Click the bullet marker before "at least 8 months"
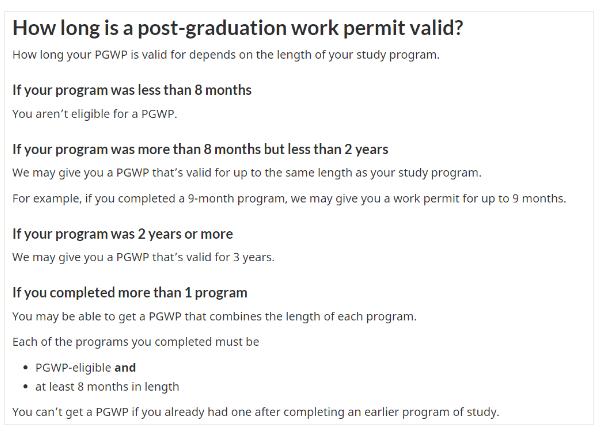604x433 pixels. [24, 387]
